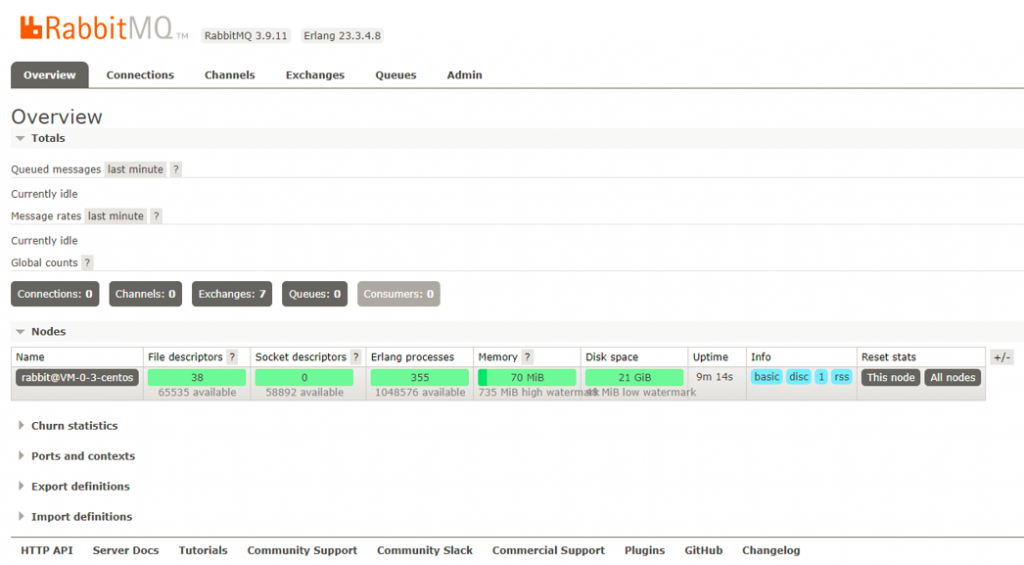Click the 1048576 available text

420,393
